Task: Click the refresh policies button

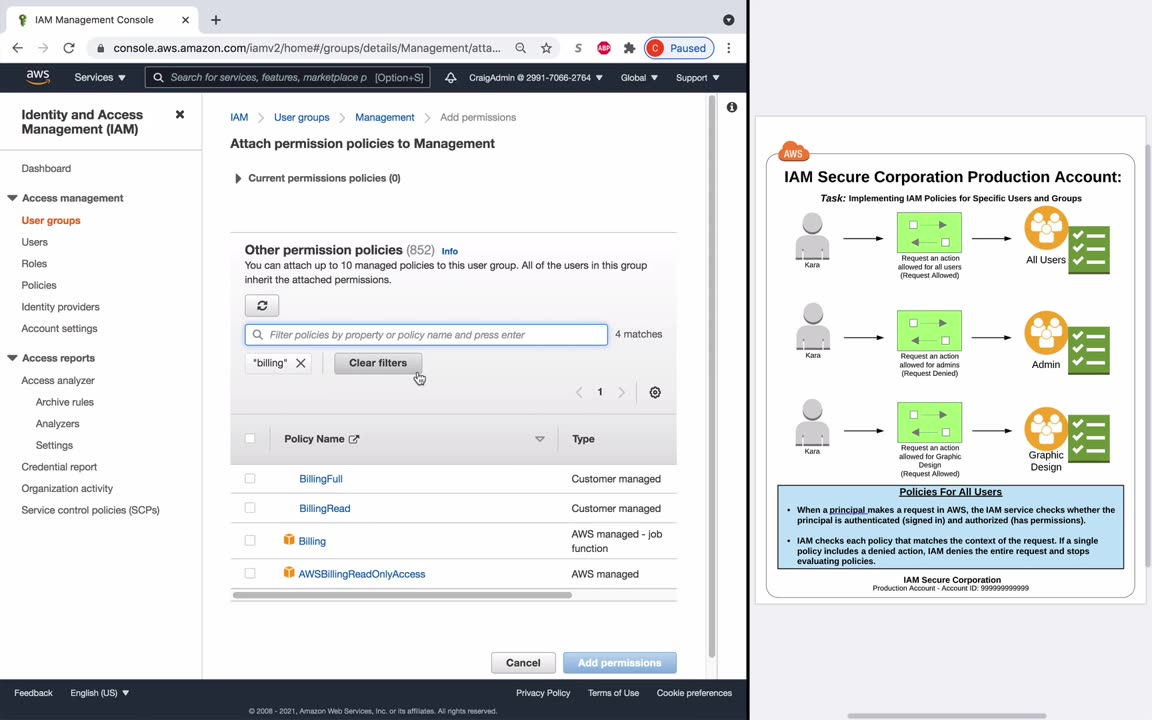Action: coord(262,306)
